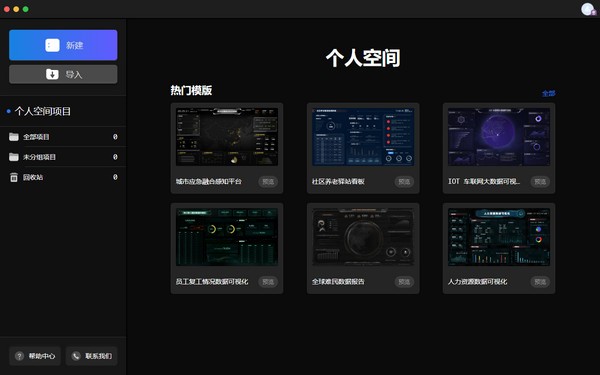Click the green maximize window button
The height and width of the screenshot is (375, 600).
pyautogui.click(x=26, y=9)
